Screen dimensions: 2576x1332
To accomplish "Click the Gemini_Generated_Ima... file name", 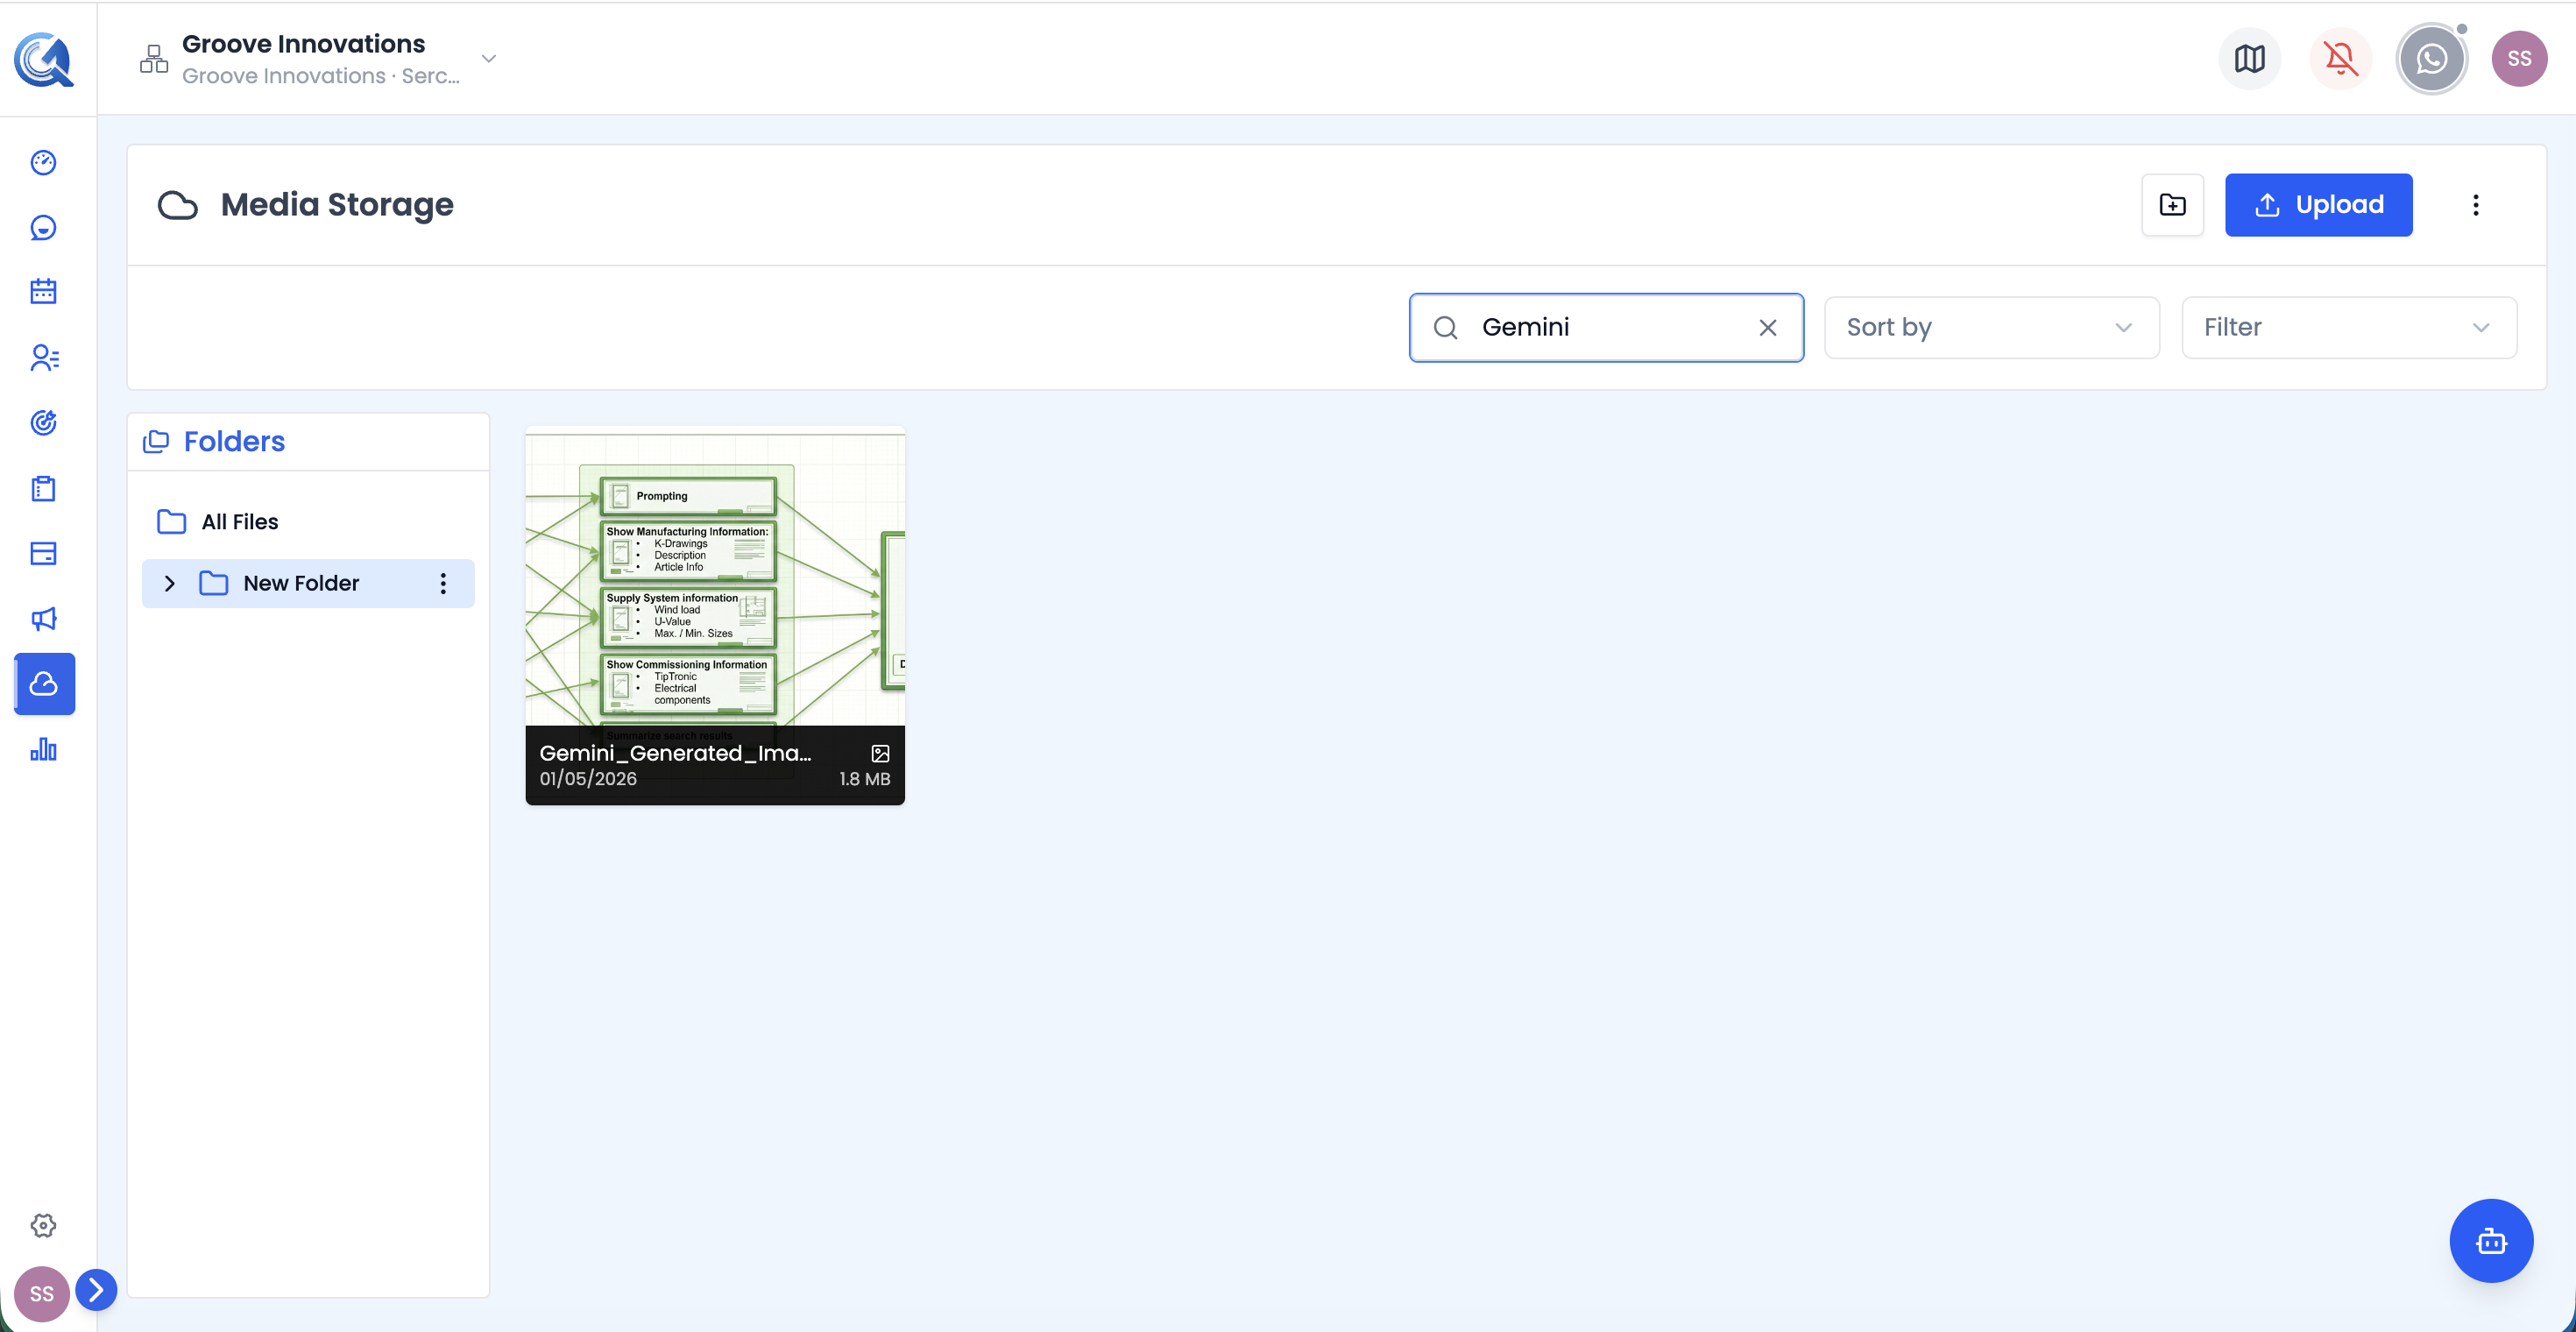I will click(676, 753).
